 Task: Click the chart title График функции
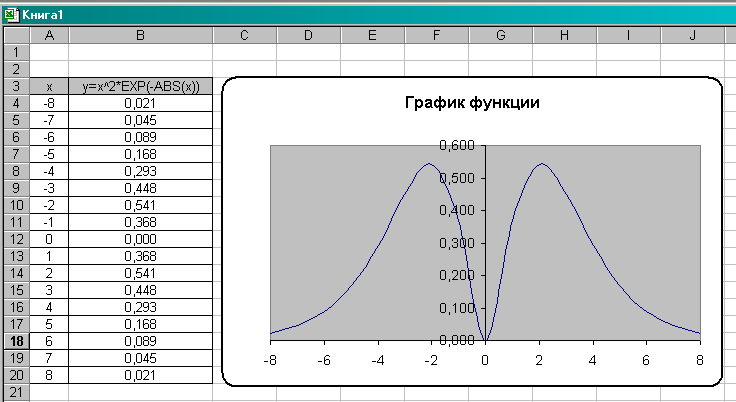click(x=472, y=102)
